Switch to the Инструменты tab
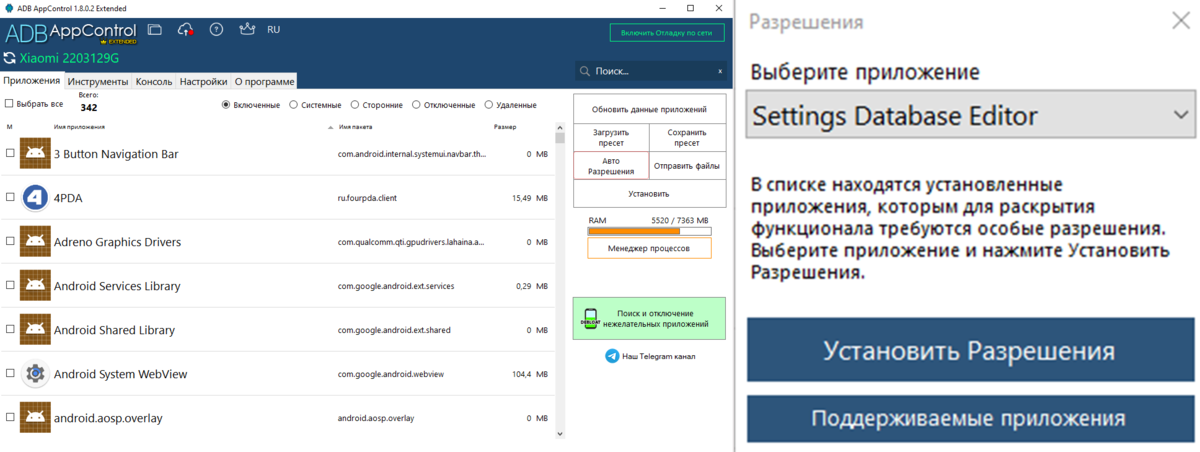 tap(99, 82)
